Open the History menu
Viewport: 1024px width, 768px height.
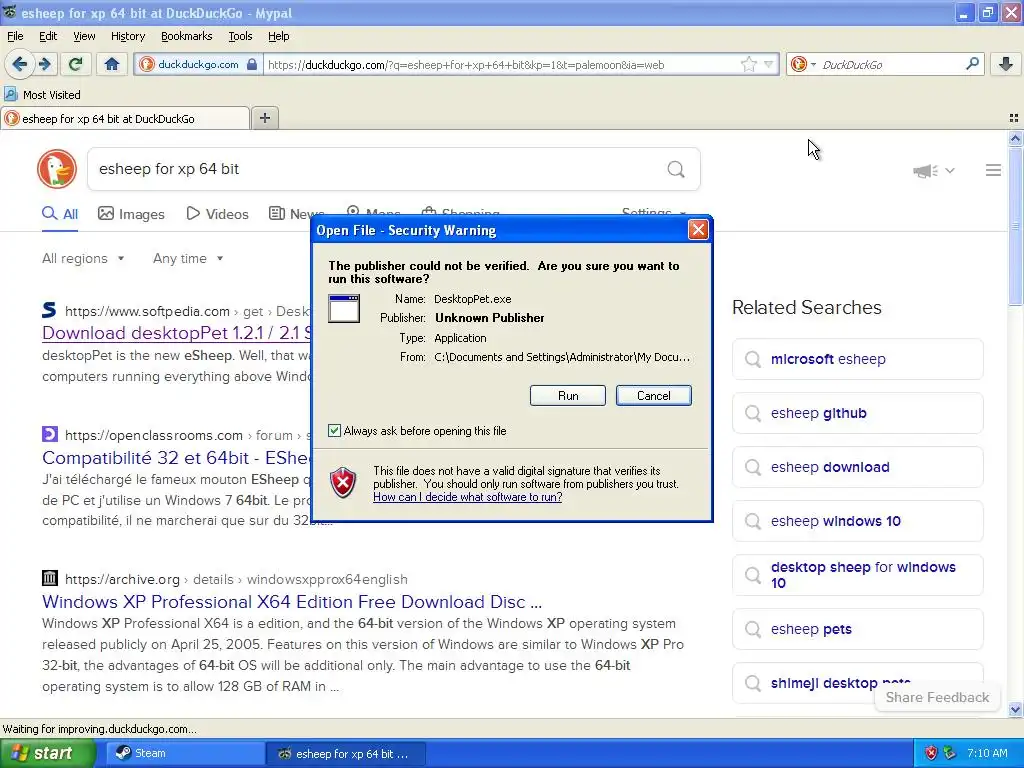coord(127,36)
